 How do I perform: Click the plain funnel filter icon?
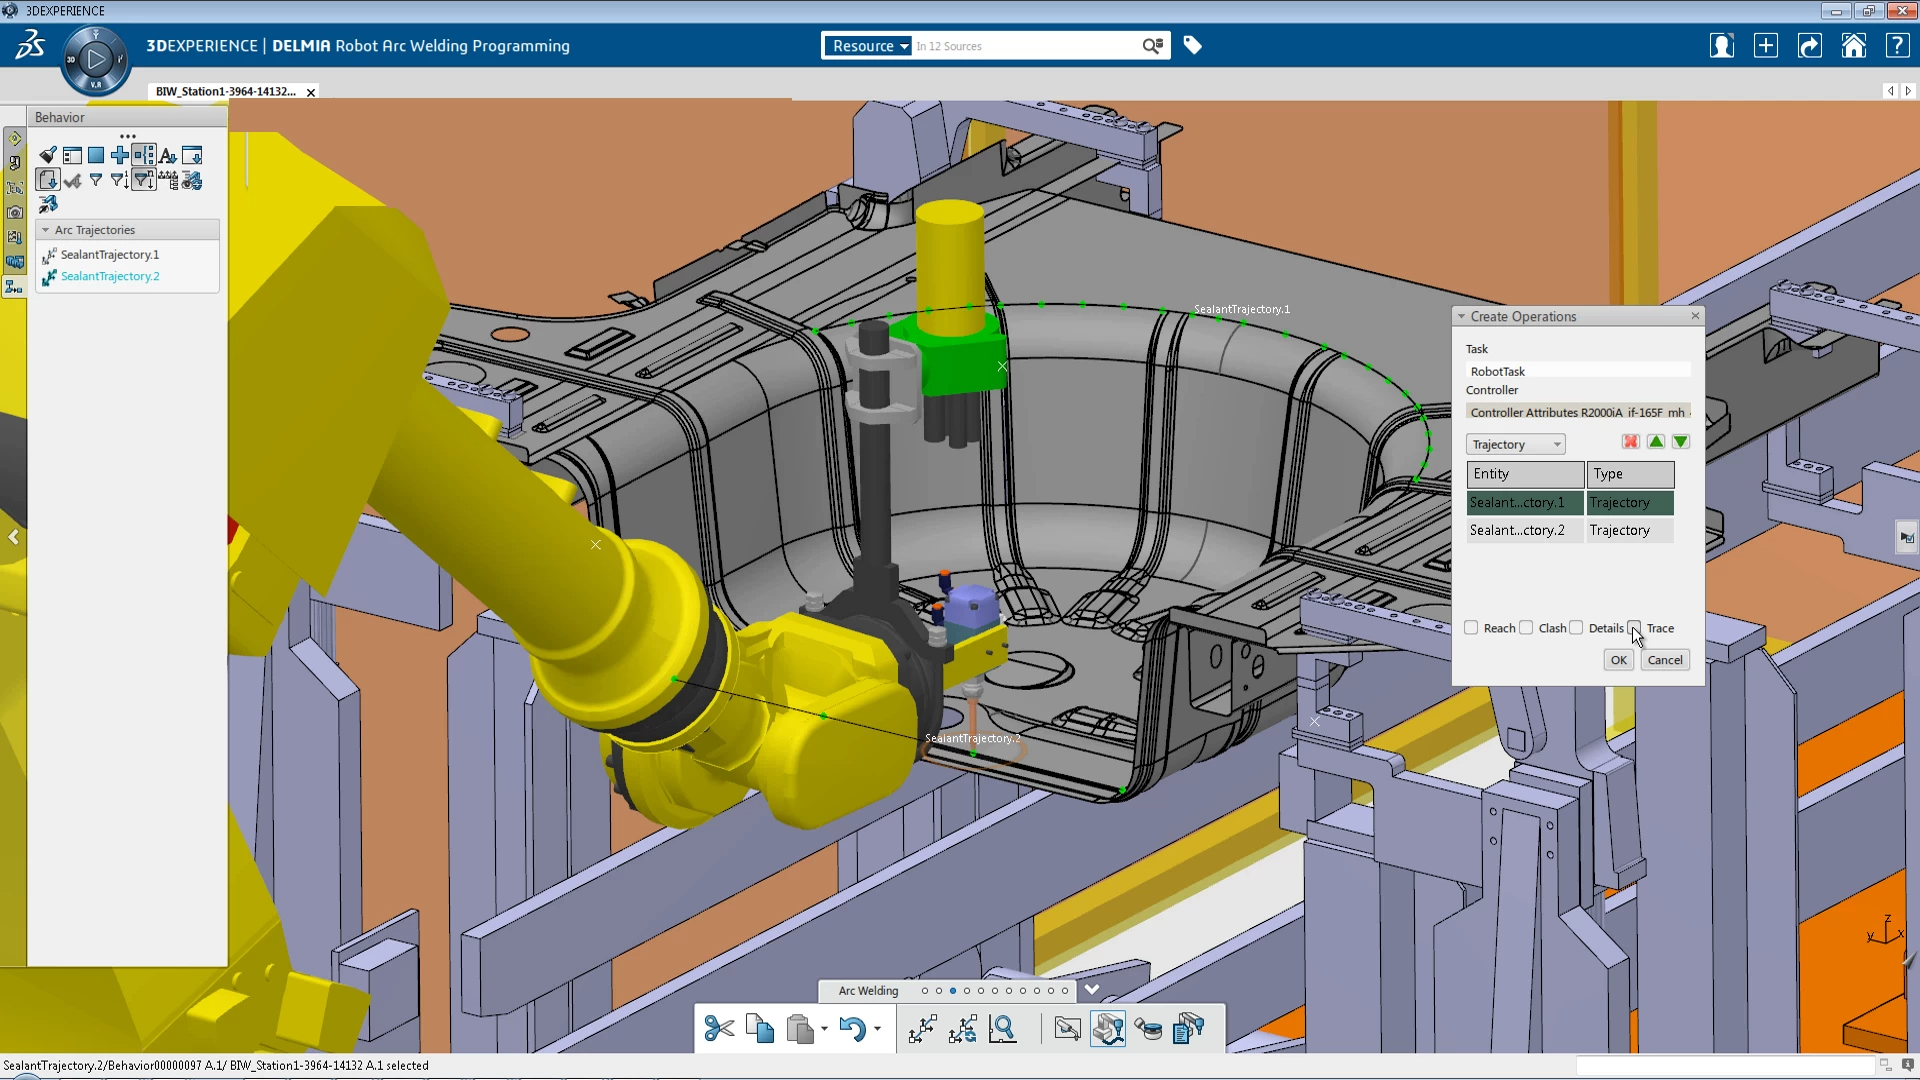click(96, 180)
